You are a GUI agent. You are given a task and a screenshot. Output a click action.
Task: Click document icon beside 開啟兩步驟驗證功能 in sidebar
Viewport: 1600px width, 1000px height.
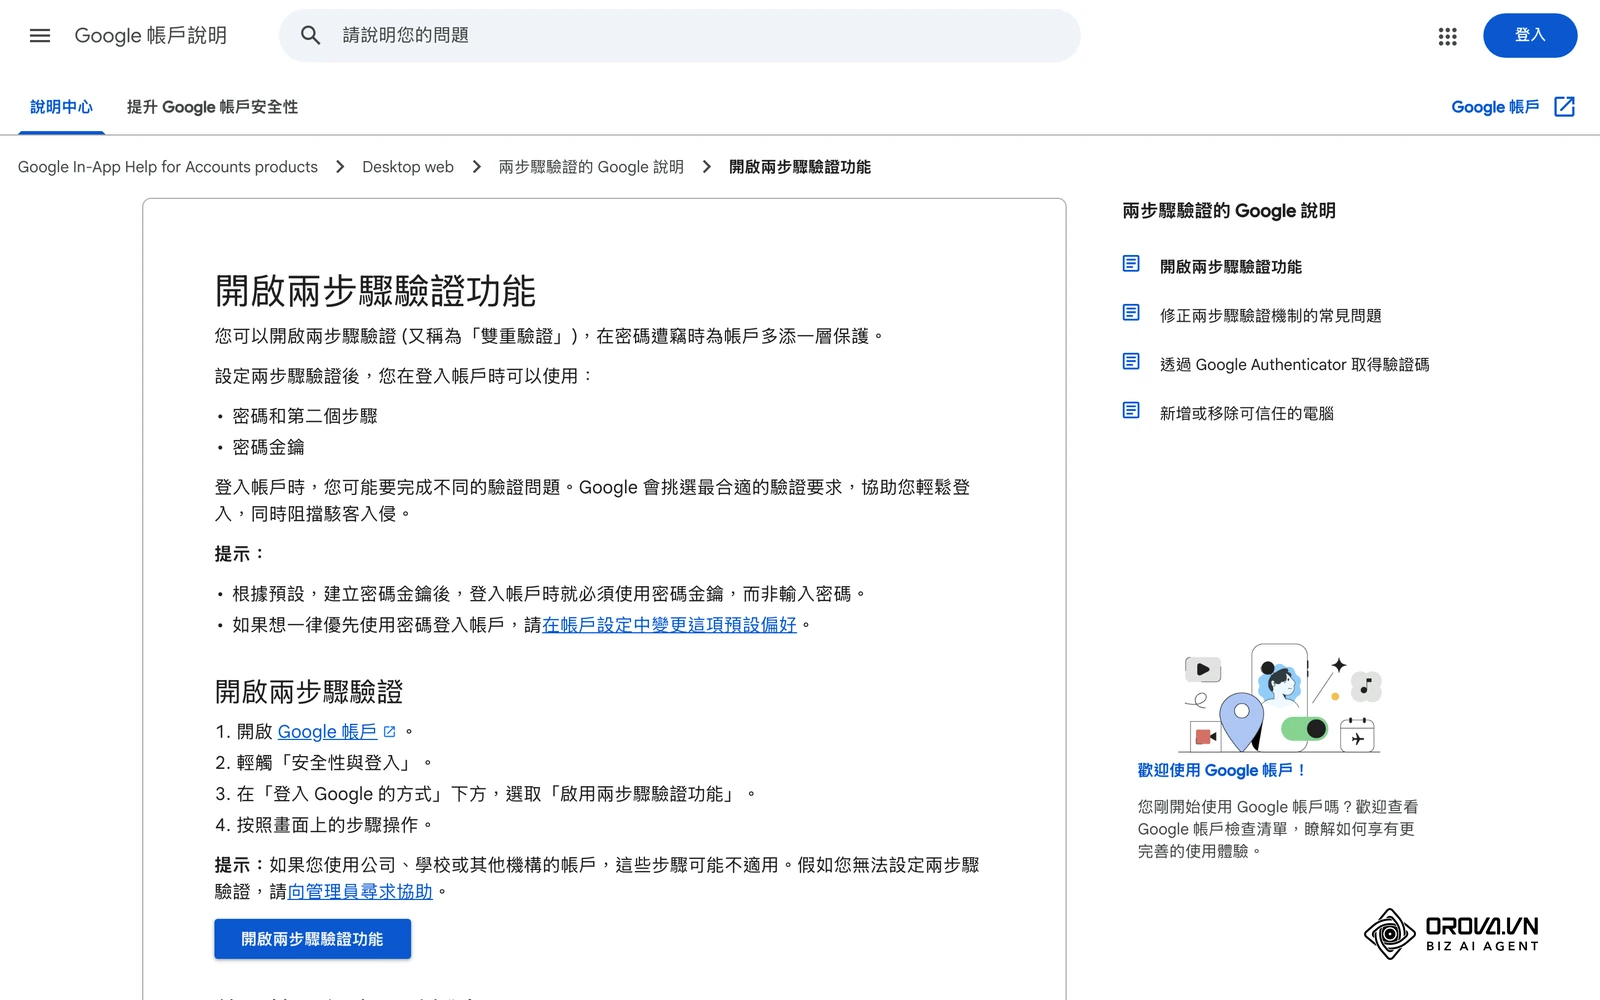1131,264
